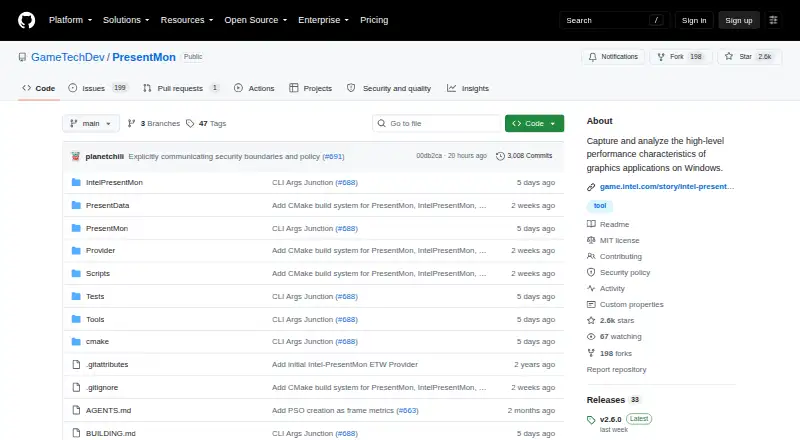This screenshot has width=800, height=440.
Task: Open the Pull requests tab
Action: 181,88
